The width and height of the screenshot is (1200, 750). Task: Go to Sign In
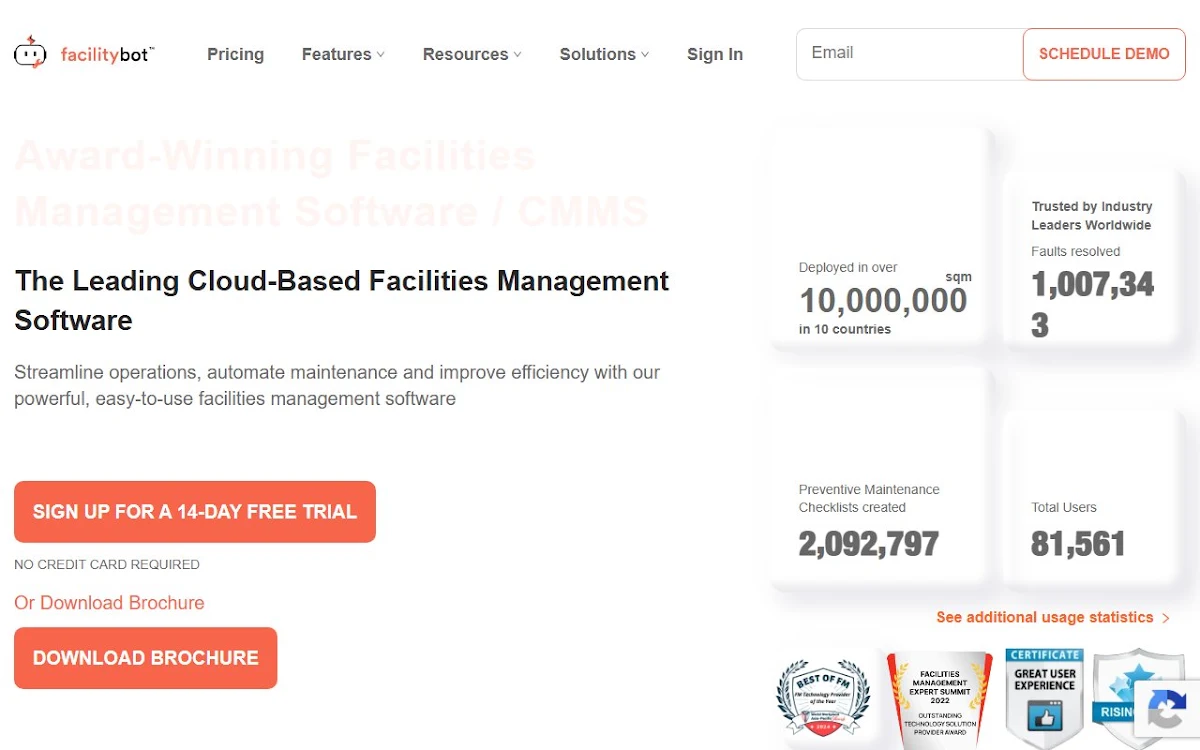pyautogui.click(x=715, y=54)
